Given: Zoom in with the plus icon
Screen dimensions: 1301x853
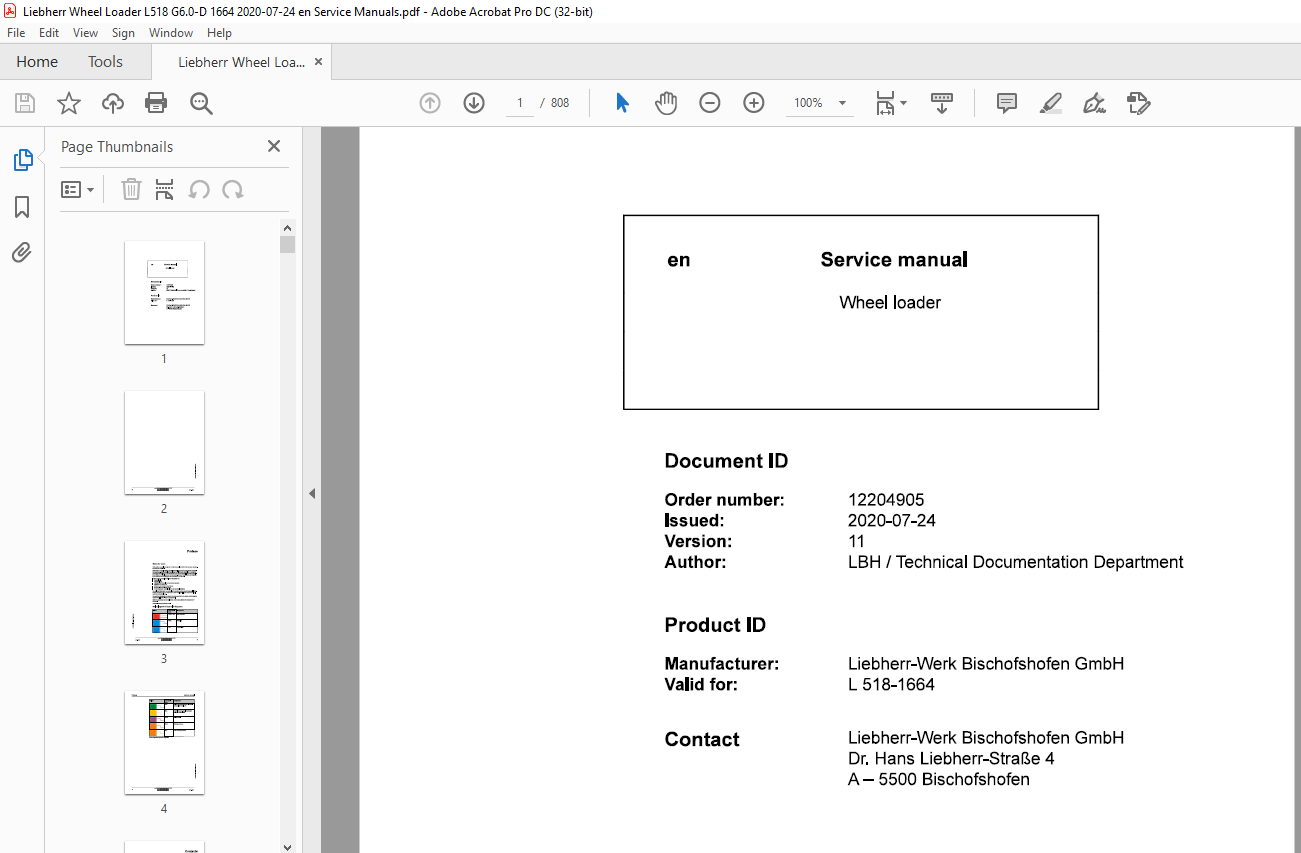Looking at the screenshot, I should point(754,103).
